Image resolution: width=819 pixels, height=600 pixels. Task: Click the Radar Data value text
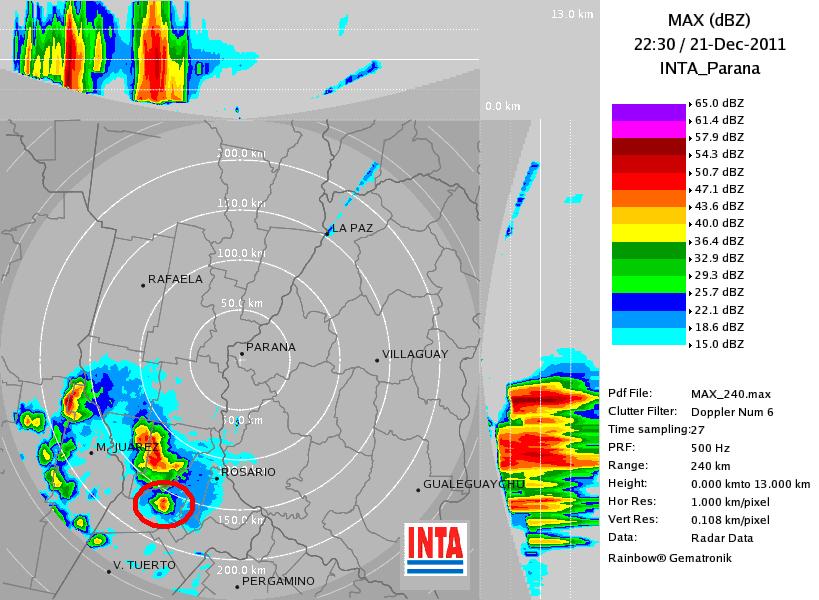coord(722,538)
